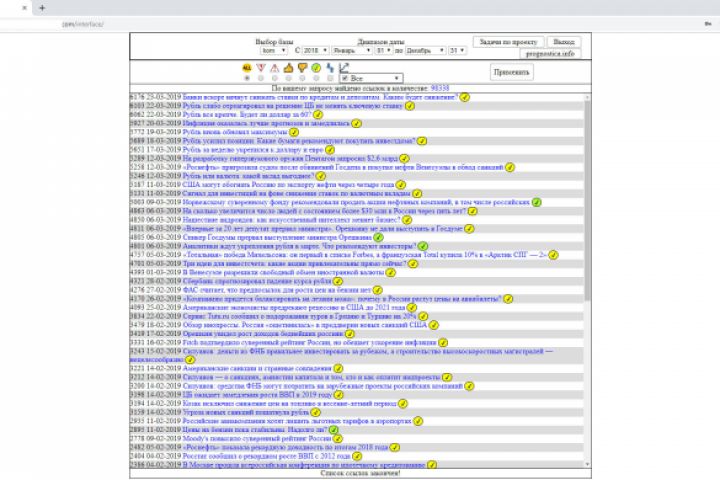Click yellow check icon on row 2404 04-02-2019
The image size is (720, 480).
(x=357, y=456)
